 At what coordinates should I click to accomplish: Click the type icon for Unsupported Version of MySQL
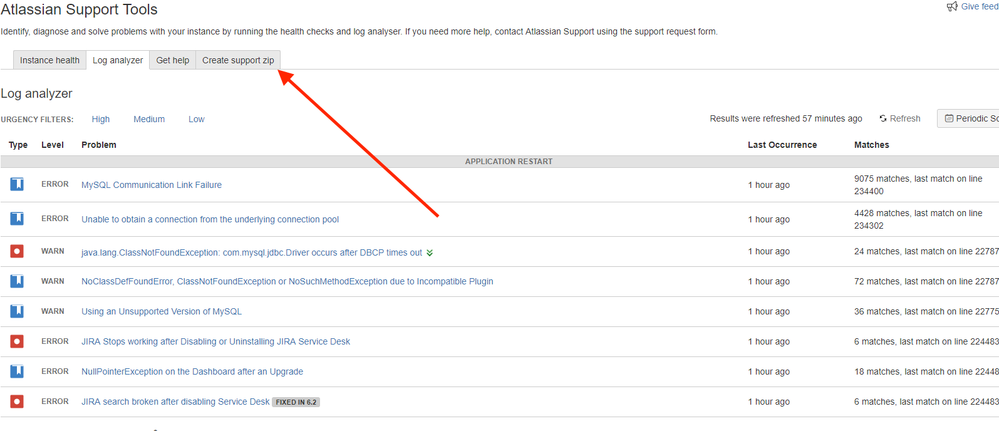pos(17,311)
